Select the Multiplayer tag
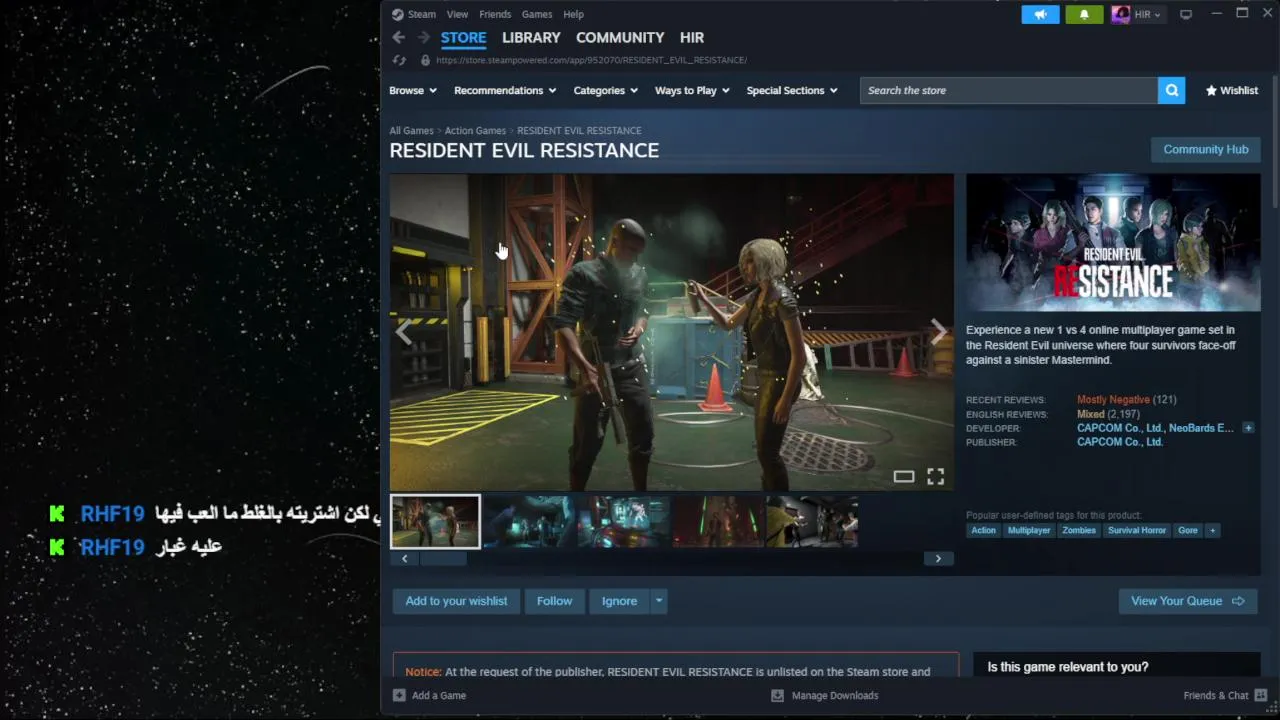 pyautogui.click(x=1029, y=530)
